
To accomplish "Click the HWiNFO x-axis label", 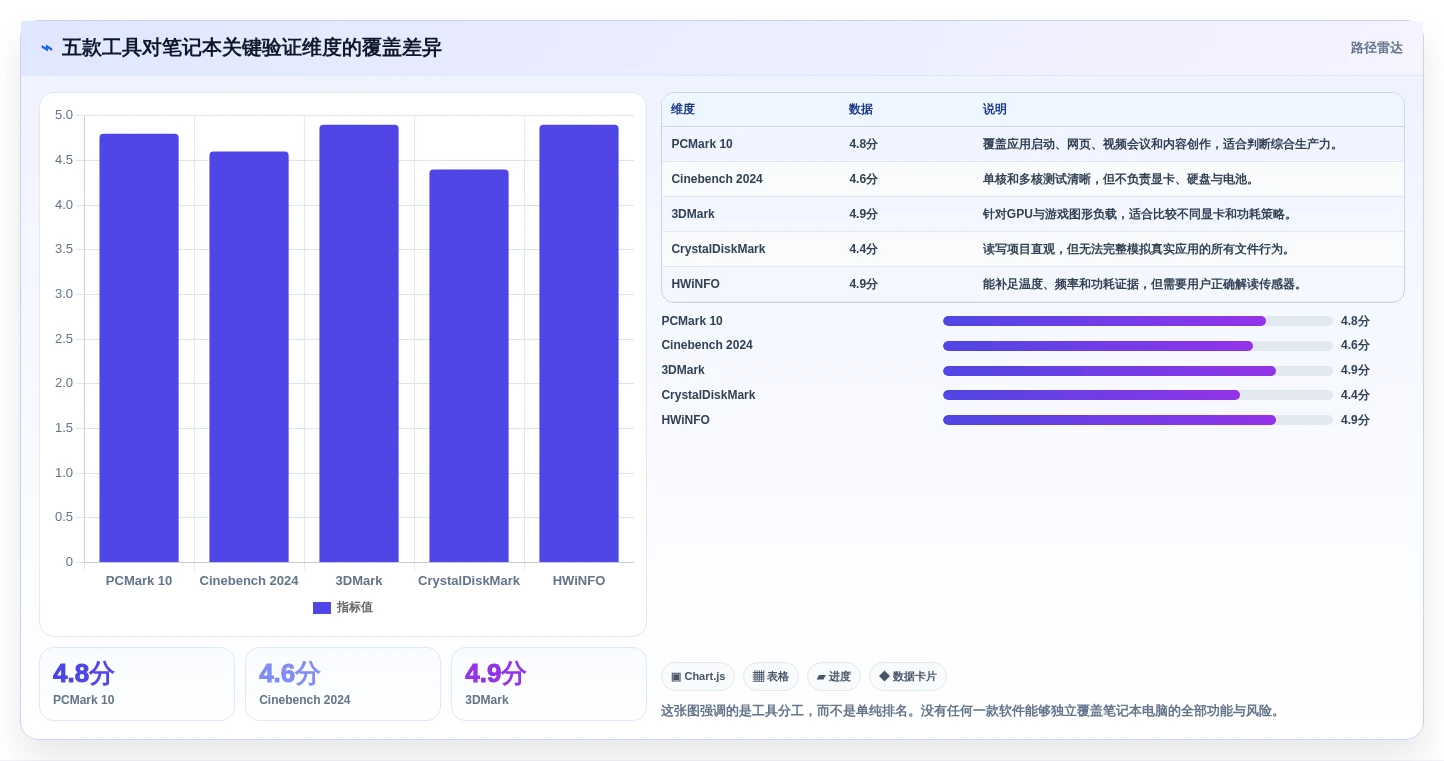I will [579, 581].
